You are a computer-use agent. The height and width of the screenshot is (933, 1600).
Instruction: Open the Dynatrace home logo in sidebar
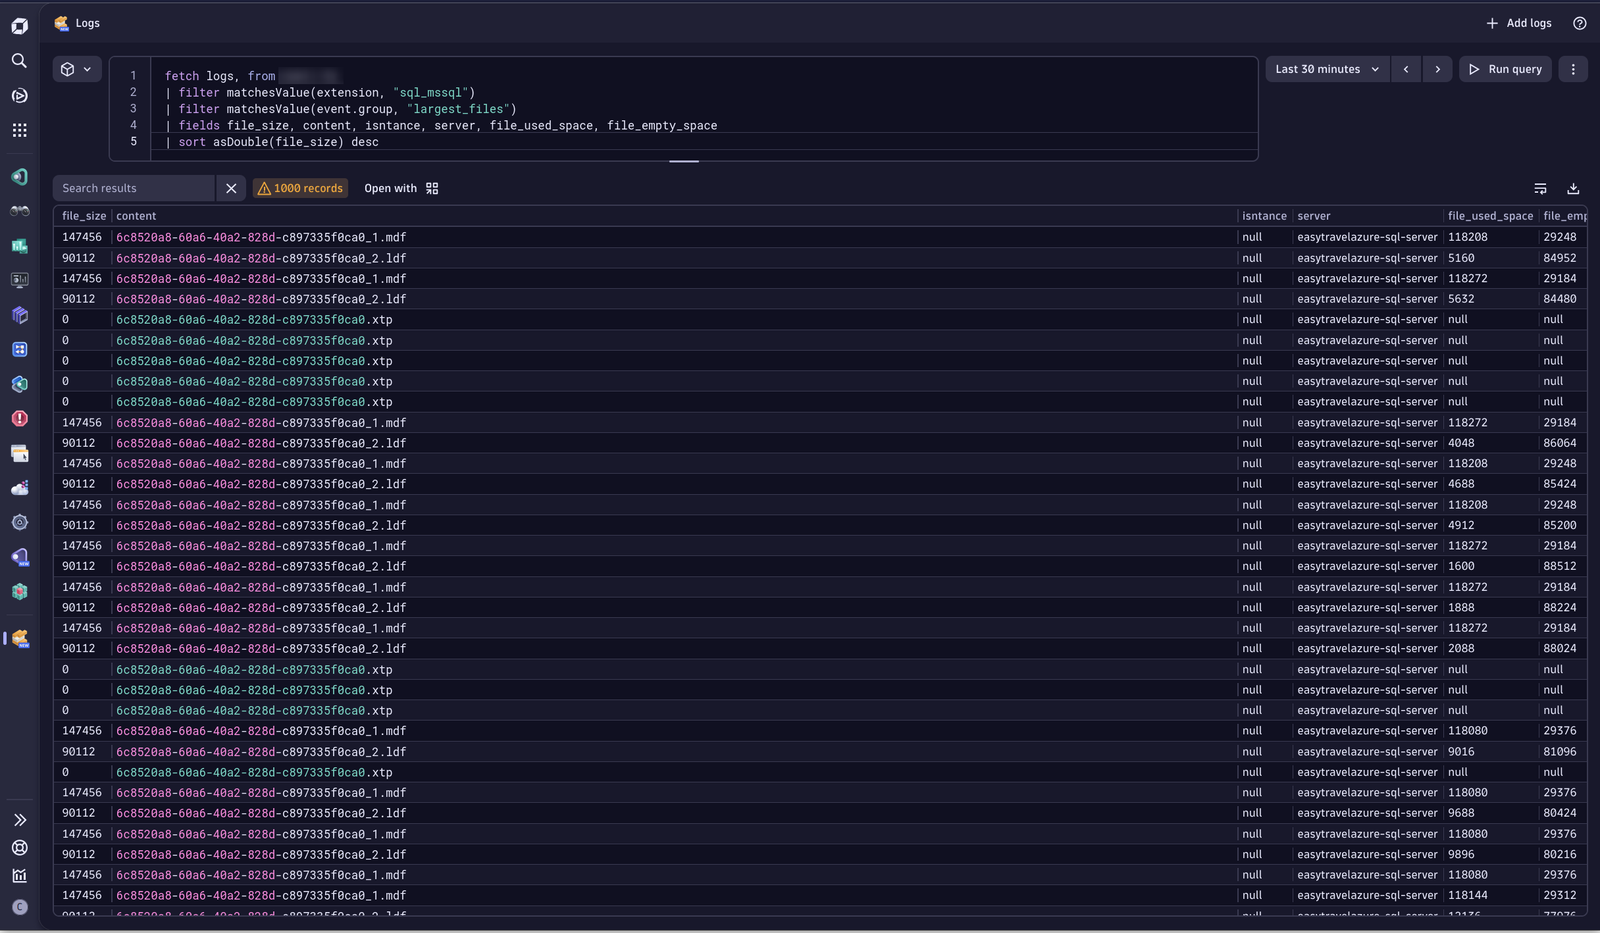tap(19, 26)
